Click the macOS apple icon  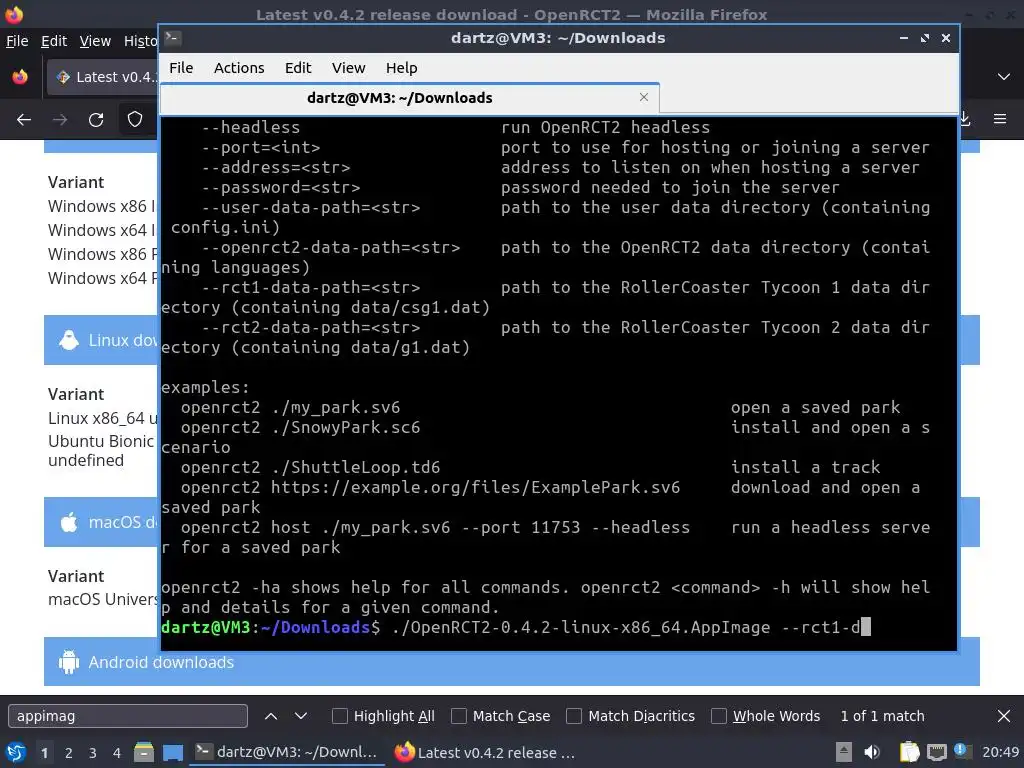point(69,522)
